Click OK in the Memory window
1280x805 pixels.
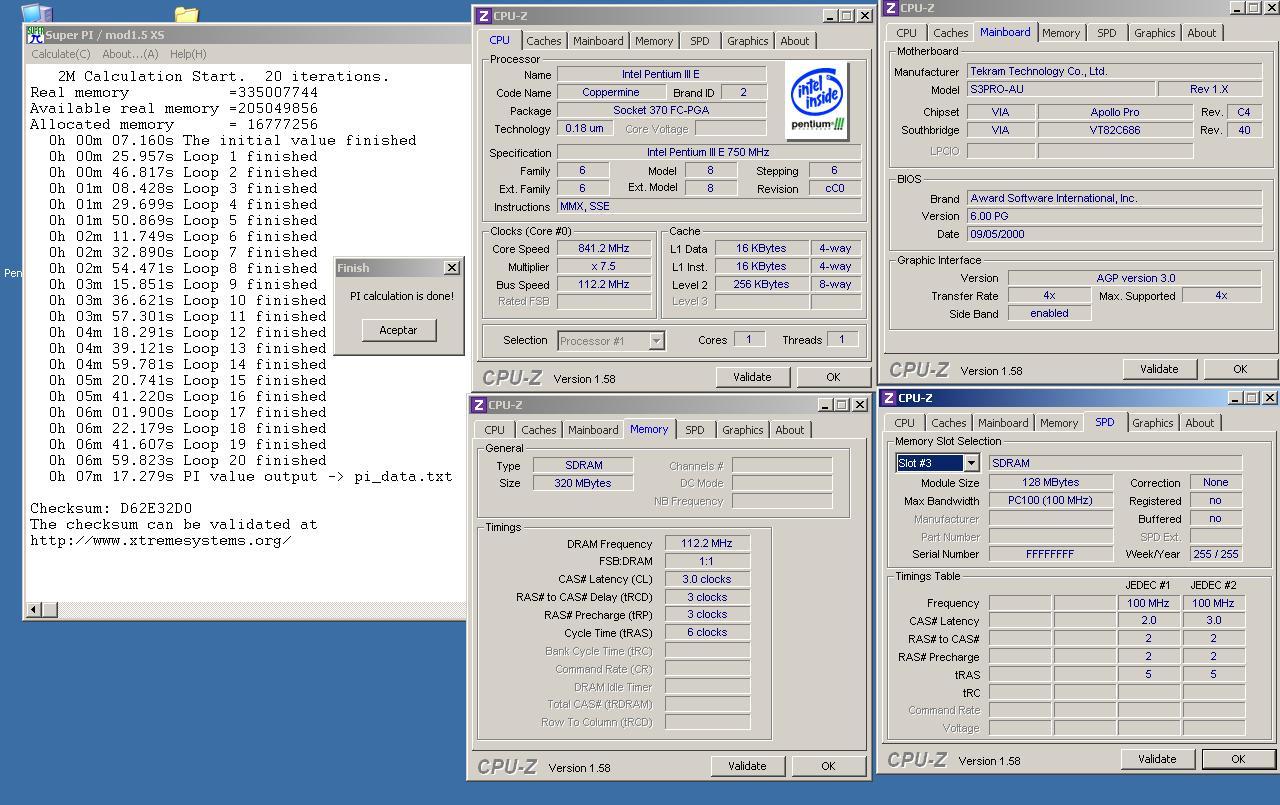(x=828, y=766)
